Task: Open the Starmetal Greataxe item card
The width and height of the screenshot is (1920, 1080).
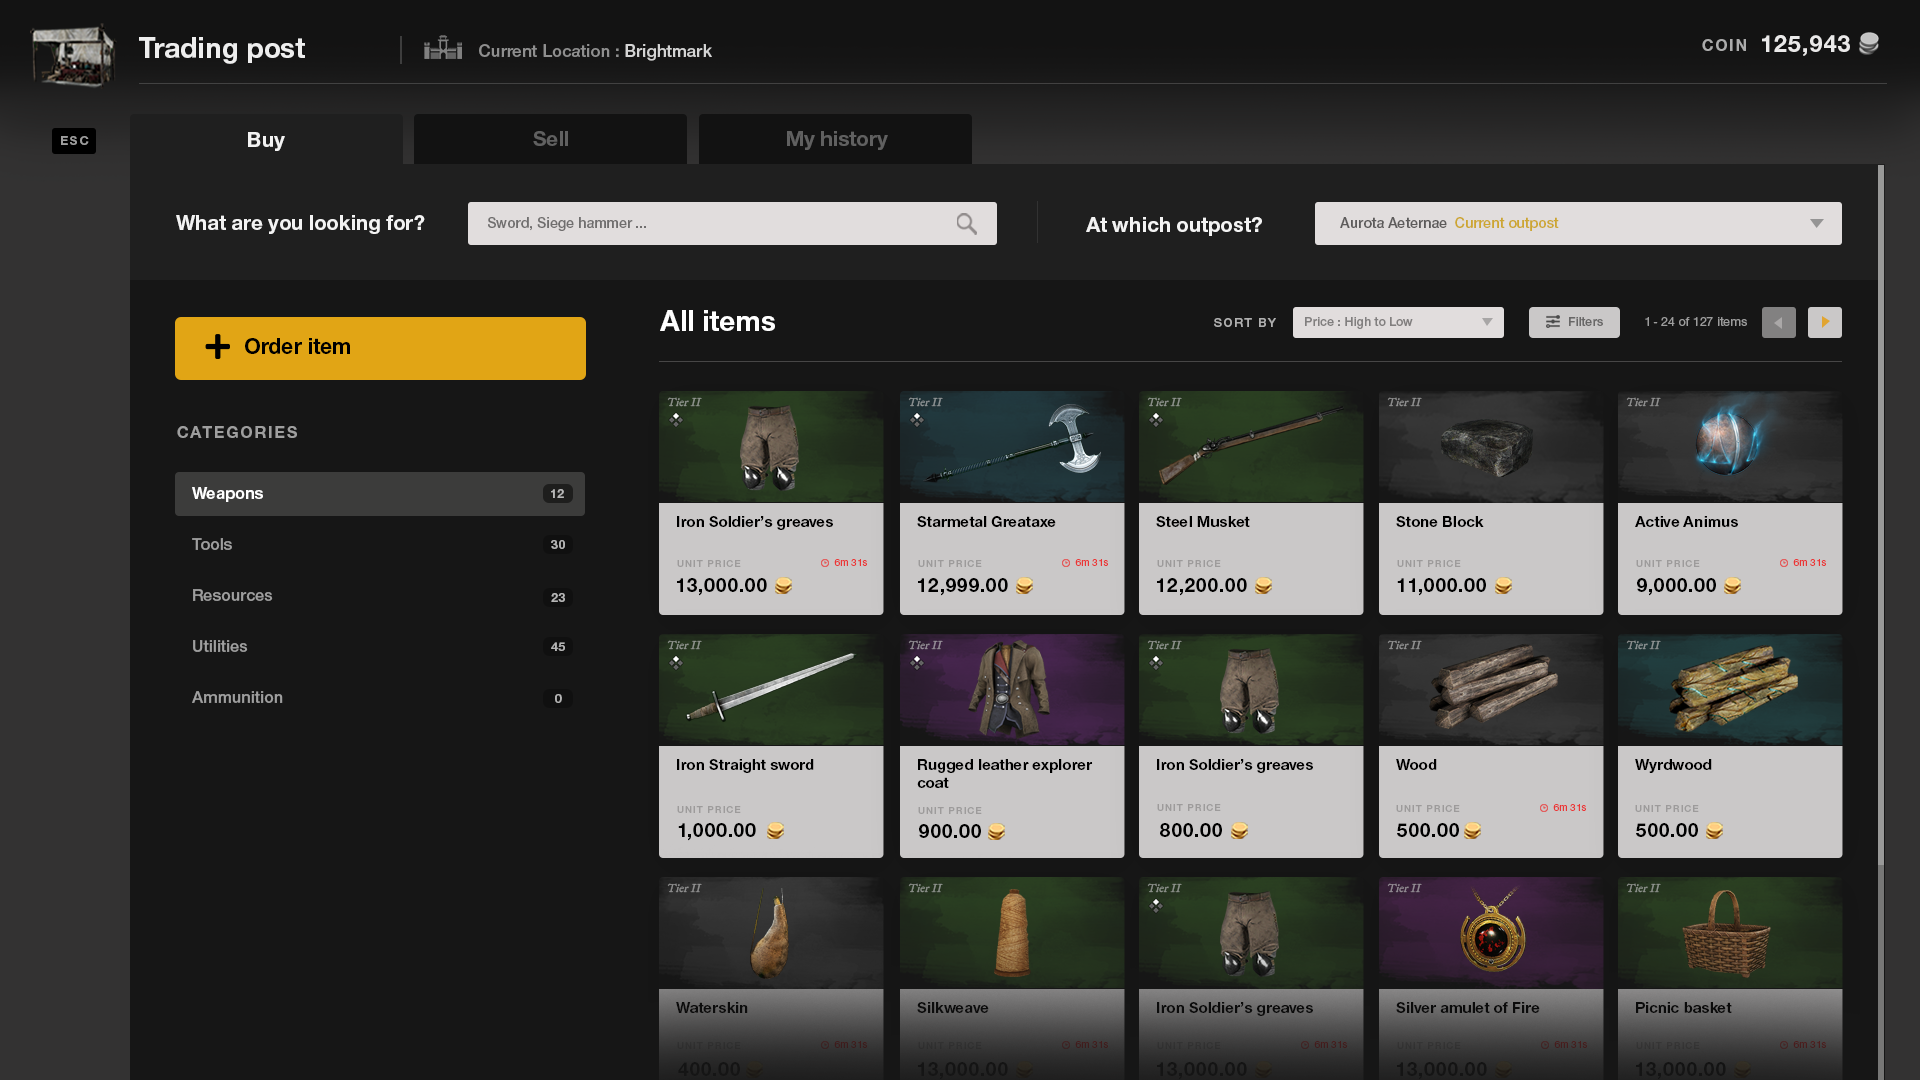Action: (1011, 502)
